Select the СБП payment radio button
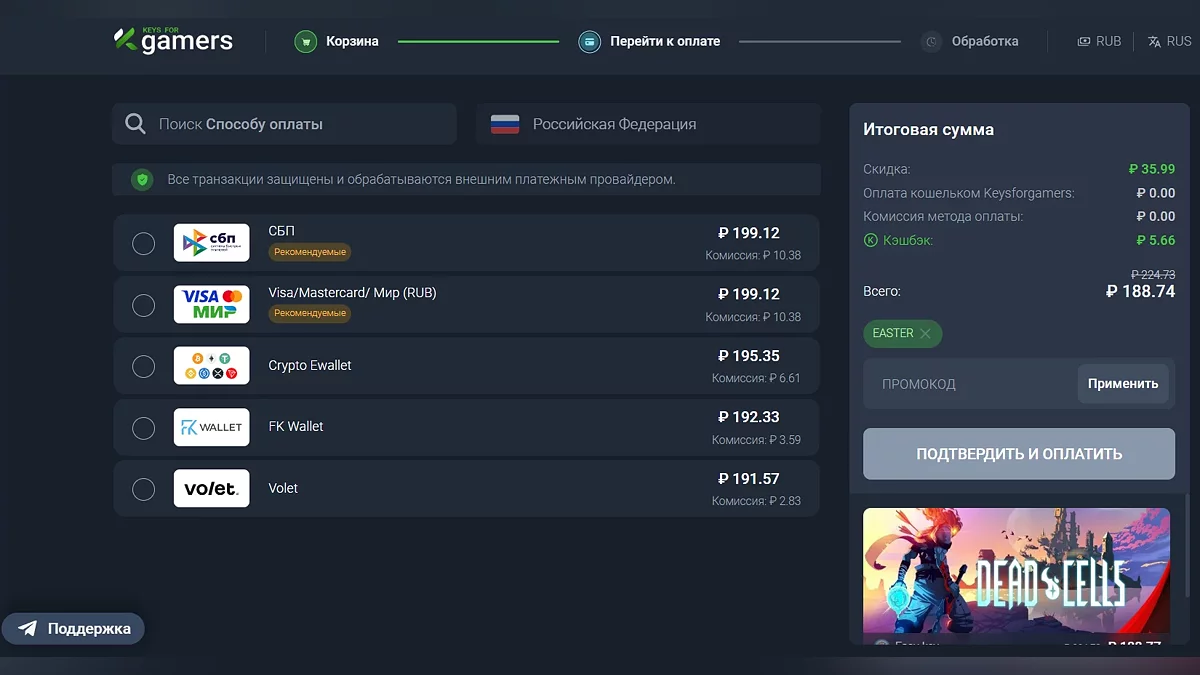This screenshot has width=1200, height=675. (x=143, y=242)
